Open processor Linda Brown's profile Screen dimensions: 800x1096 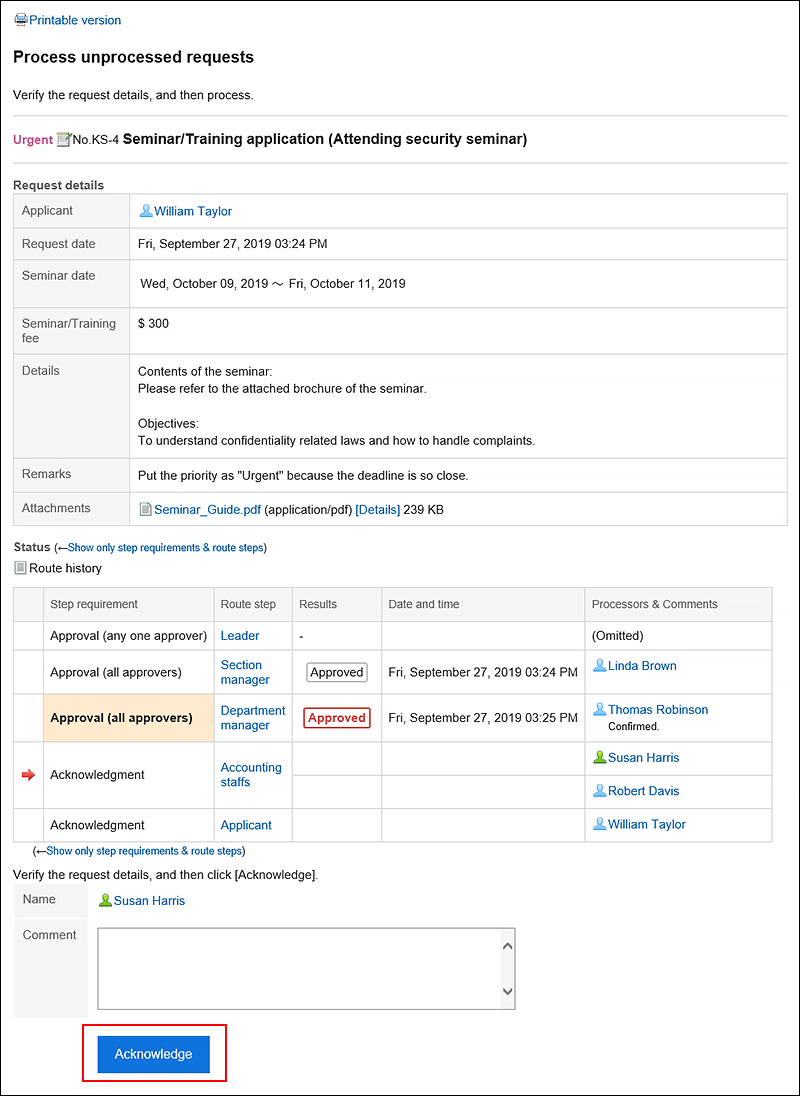coord(642,666)
